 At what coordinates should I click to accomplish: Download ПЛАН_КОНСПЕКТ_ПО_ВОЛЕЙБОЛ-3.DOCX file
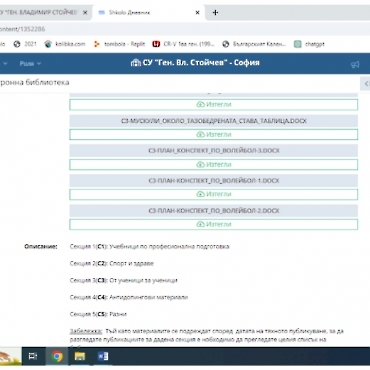(213, 164)
